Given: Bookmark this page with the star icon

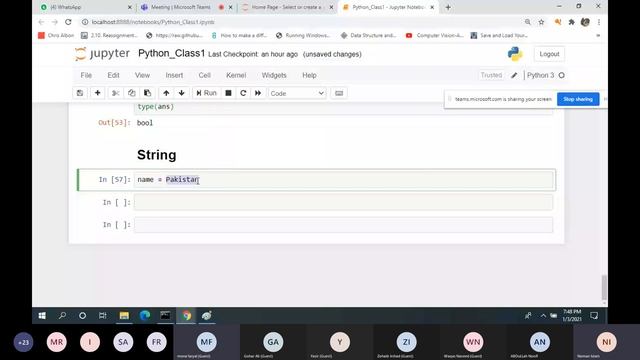Looking at the screenshot, I should (541, 22).
